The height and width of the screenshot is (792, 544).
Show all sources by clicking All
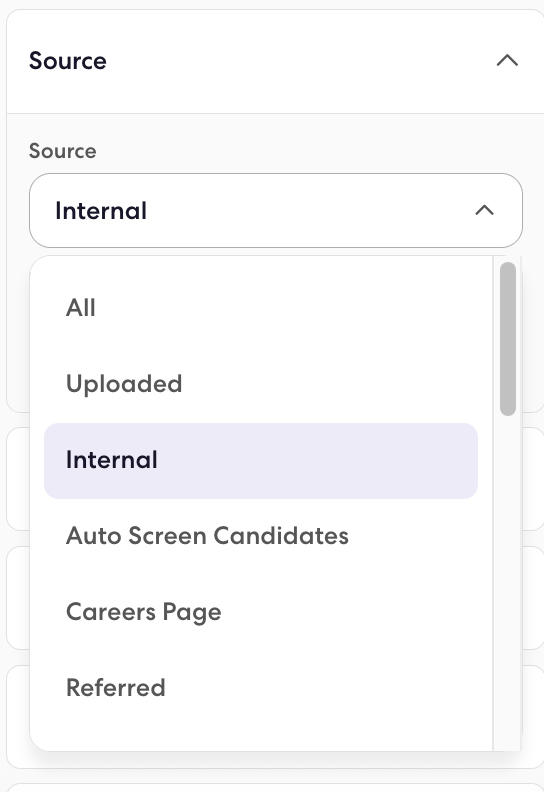point(261,308)
